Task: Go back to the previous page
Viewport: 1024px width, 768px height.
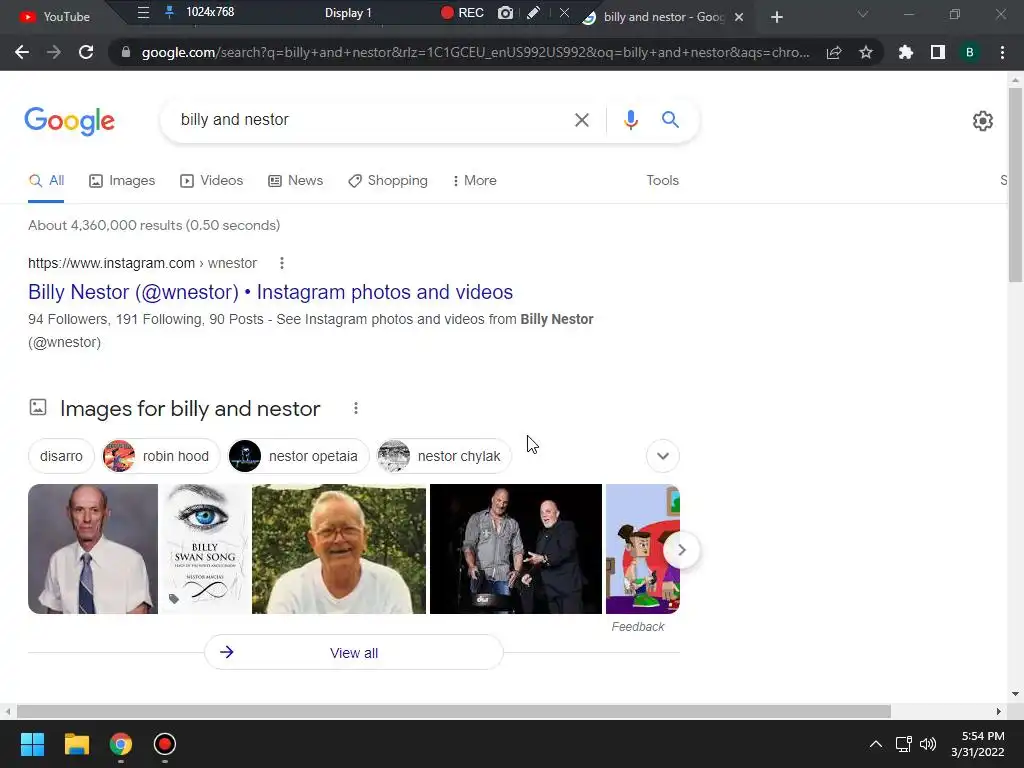Action: (22, 52)
